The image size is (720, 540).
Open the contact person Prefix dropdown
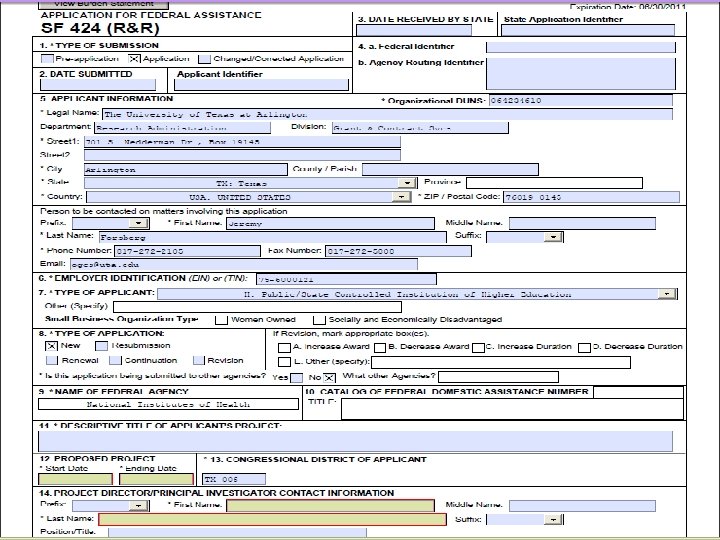[138, 223]
